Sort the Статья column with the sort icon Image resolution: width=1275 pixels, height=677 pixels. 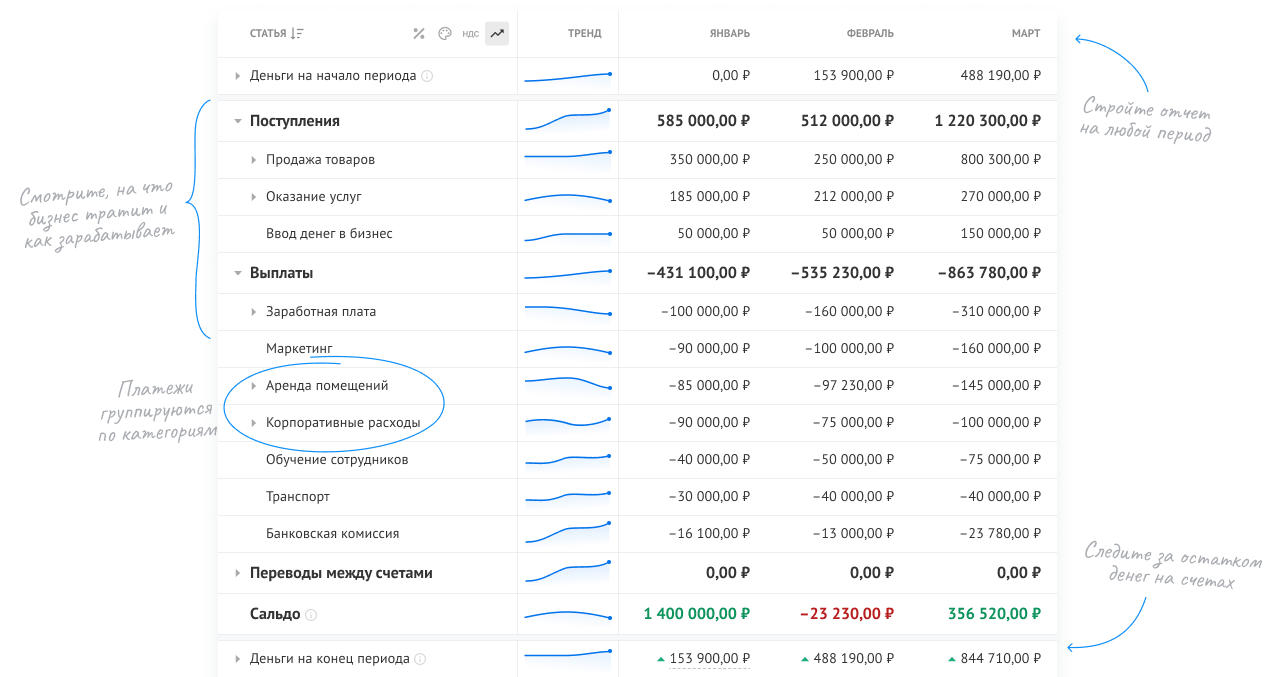pos(297,33)
